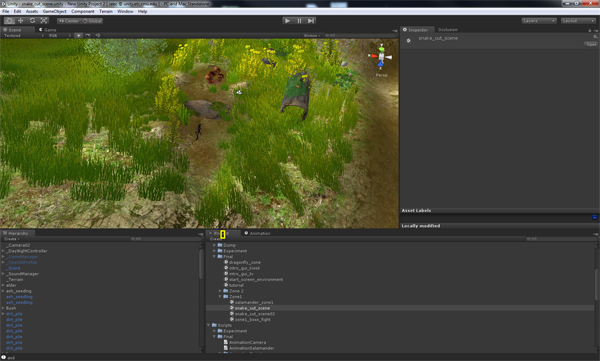
Task: Toggle scene overlay image effects button
Action: (88, 35)
